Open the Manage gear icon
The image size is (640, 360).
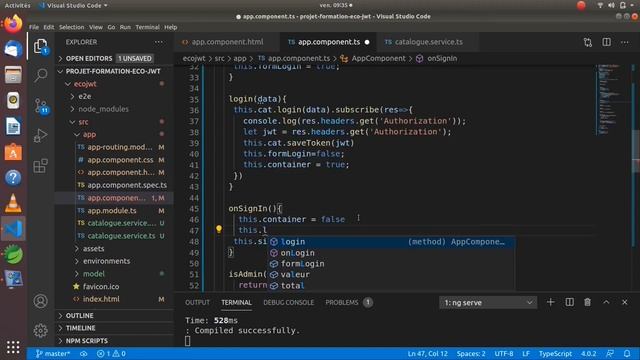[x=40, y=330]
